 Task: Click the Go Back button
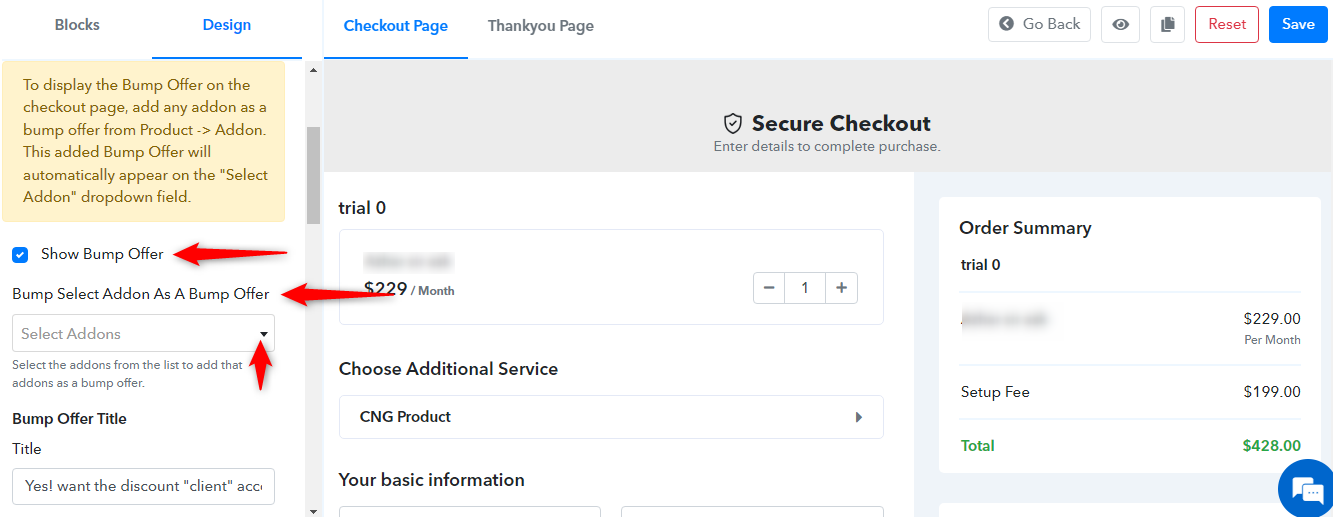[1039, 24]
